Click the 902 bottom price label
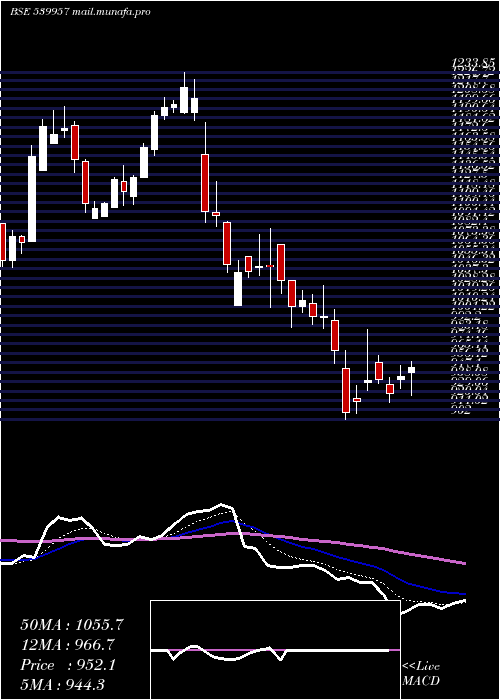The image size is (500, 700). (462, 412)
